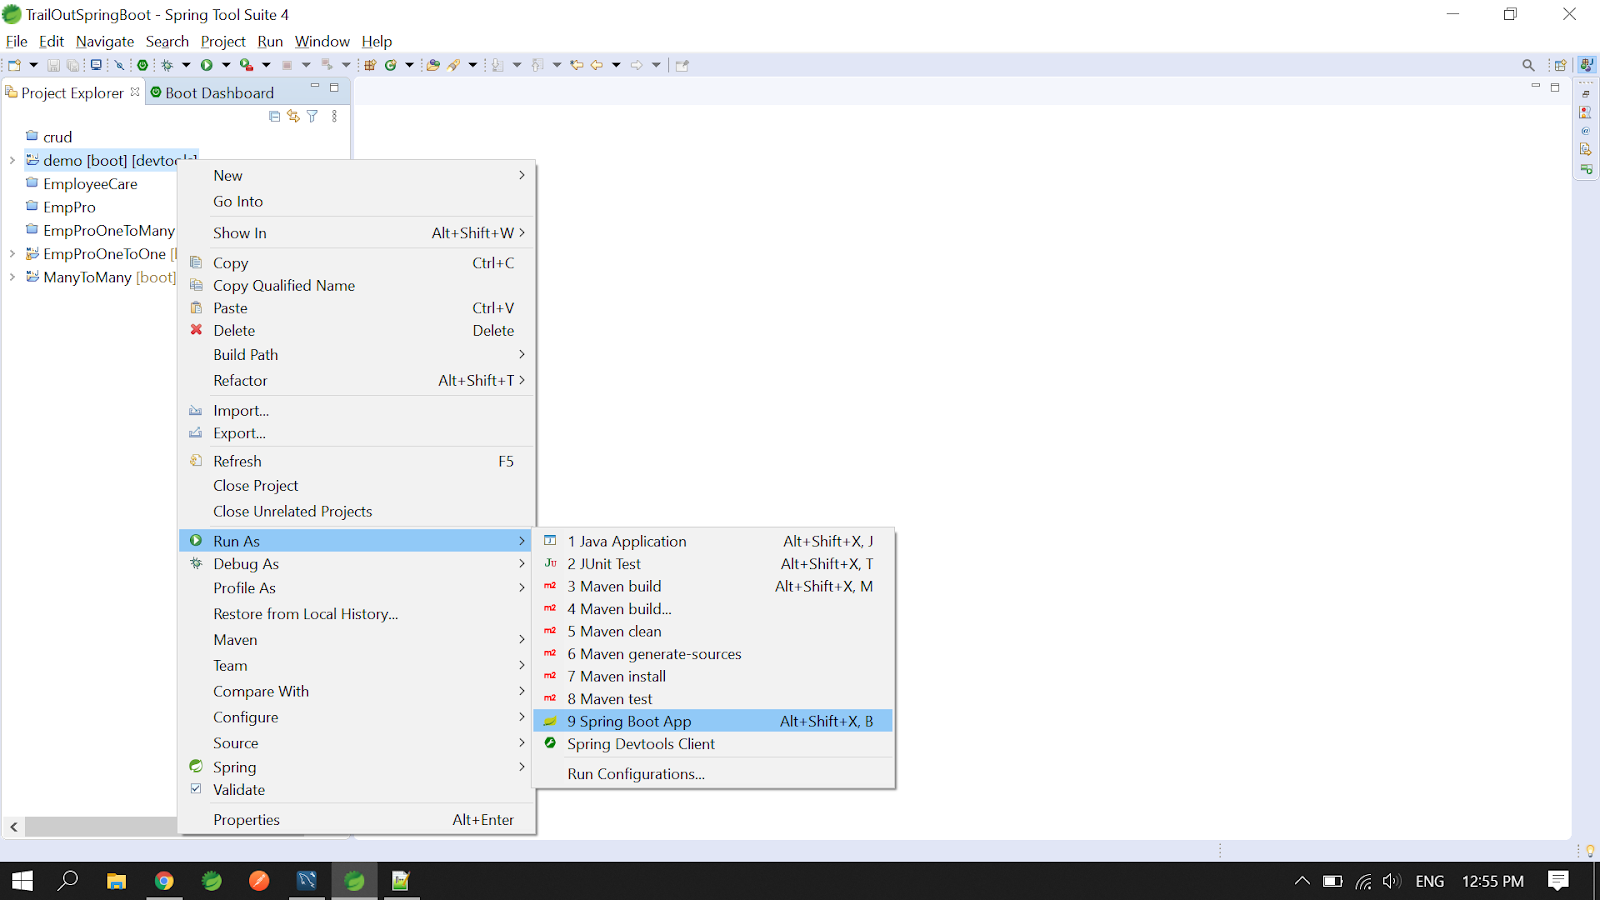
Task: Minimize the Project Explorer panel
Action: tap(315, 87)
